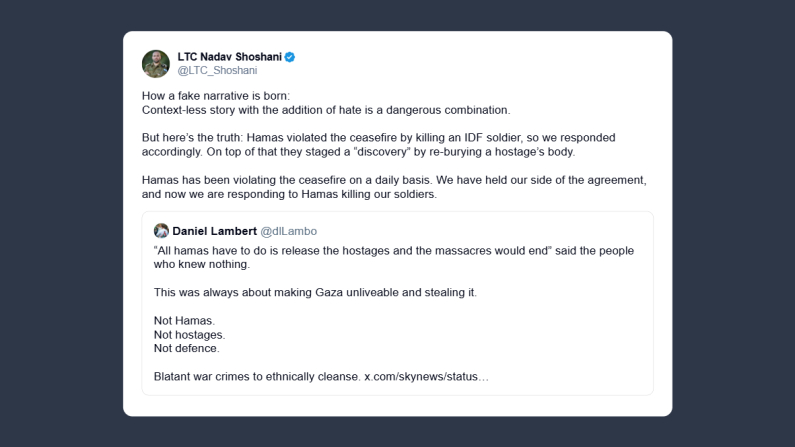Screen dimensions: 795x447
Task: Click the blue verified badge
Action: (290, 57)
